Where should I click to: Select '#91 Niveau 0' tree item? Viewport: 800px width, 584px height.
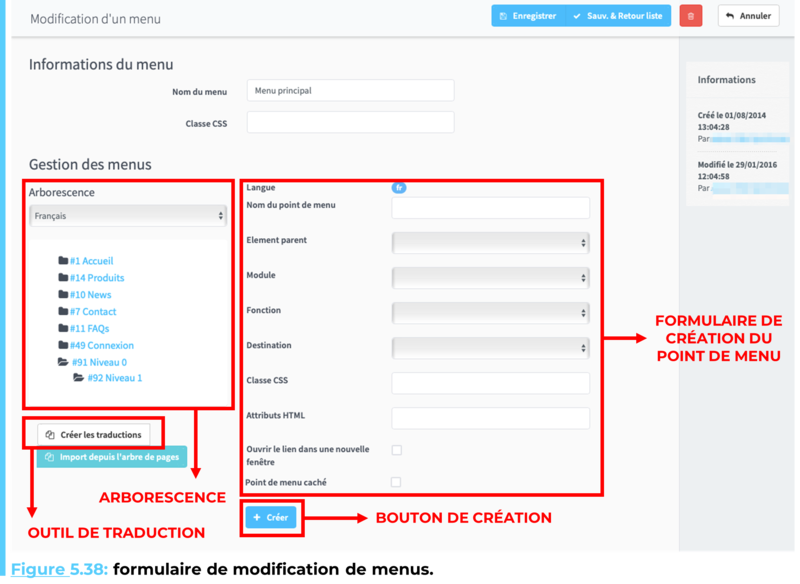[x=99, y=362]
